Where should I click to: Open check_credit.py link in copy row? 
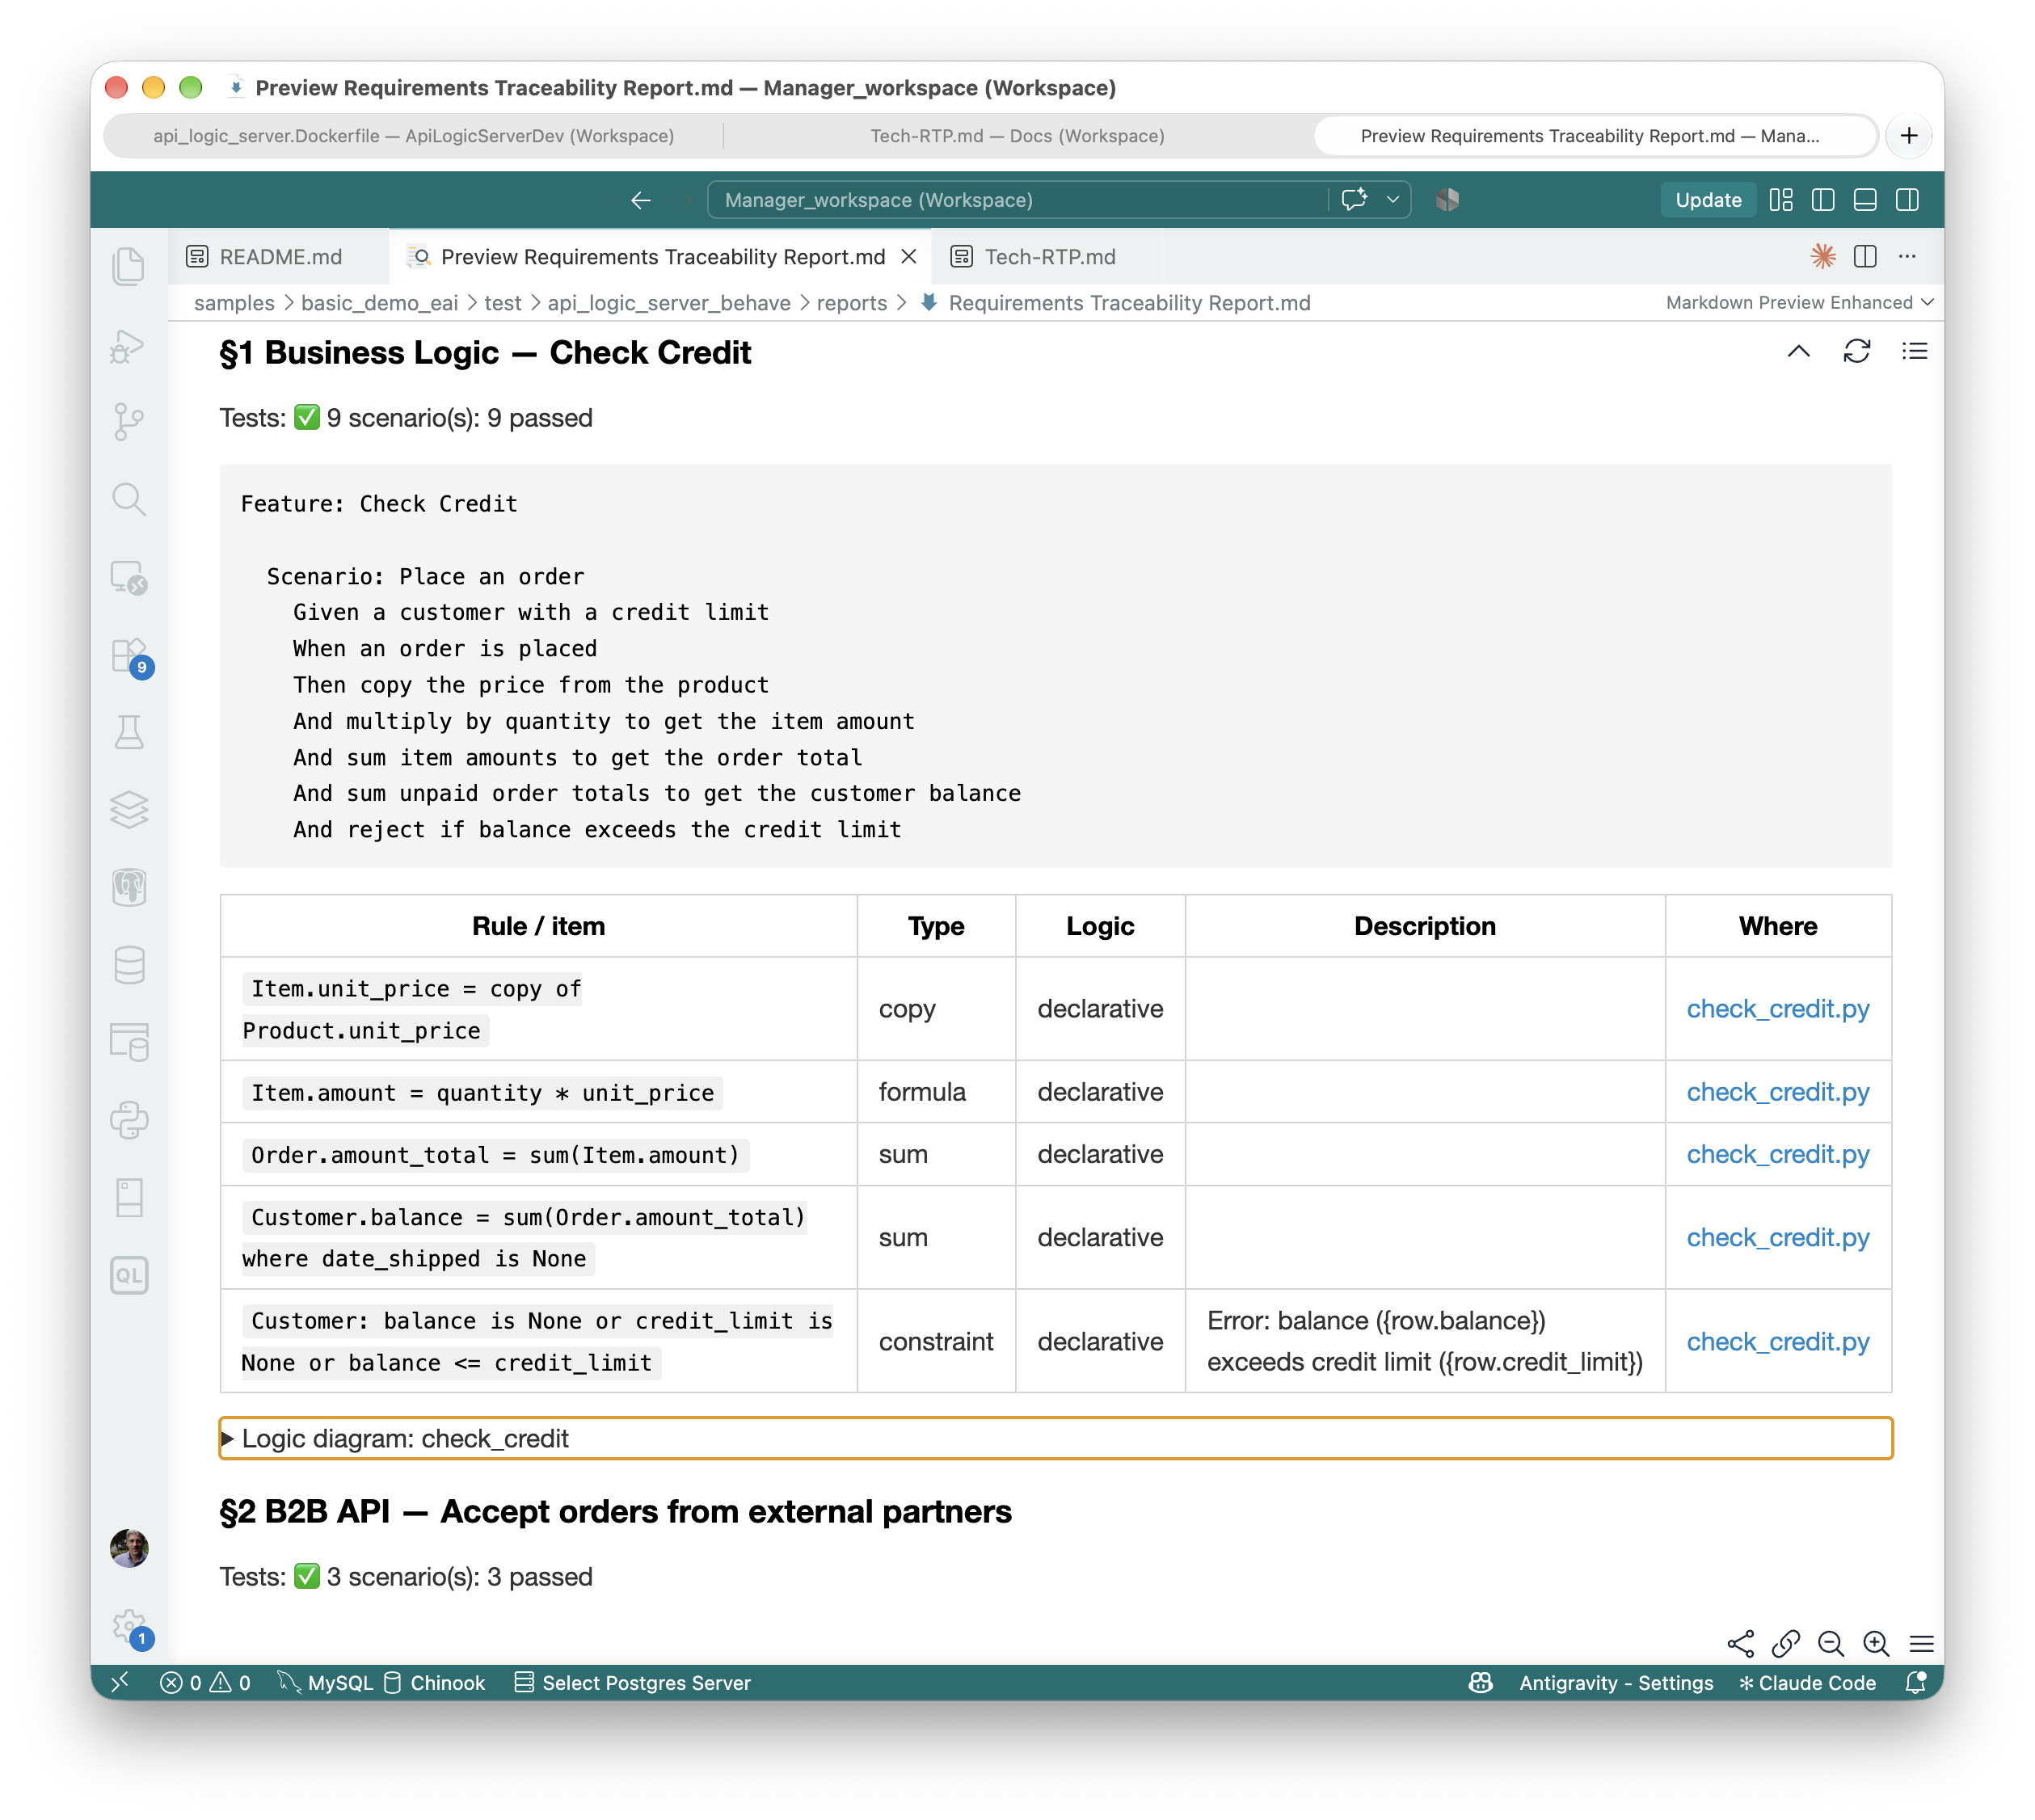tap(1777, 1009)
